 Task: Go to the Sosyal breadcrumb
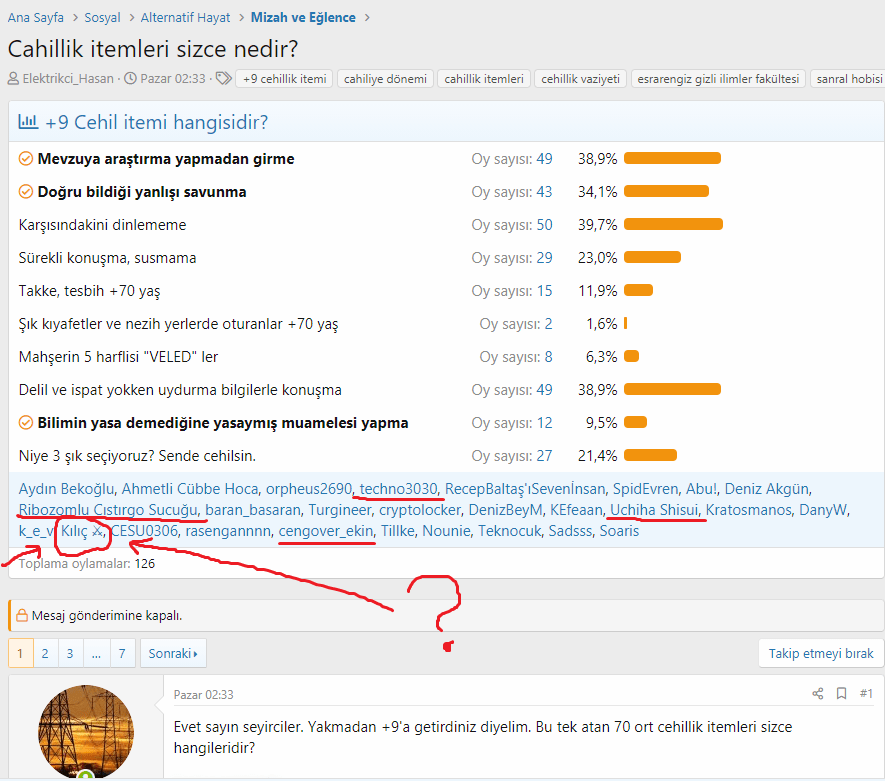click(x=102, y=17)
